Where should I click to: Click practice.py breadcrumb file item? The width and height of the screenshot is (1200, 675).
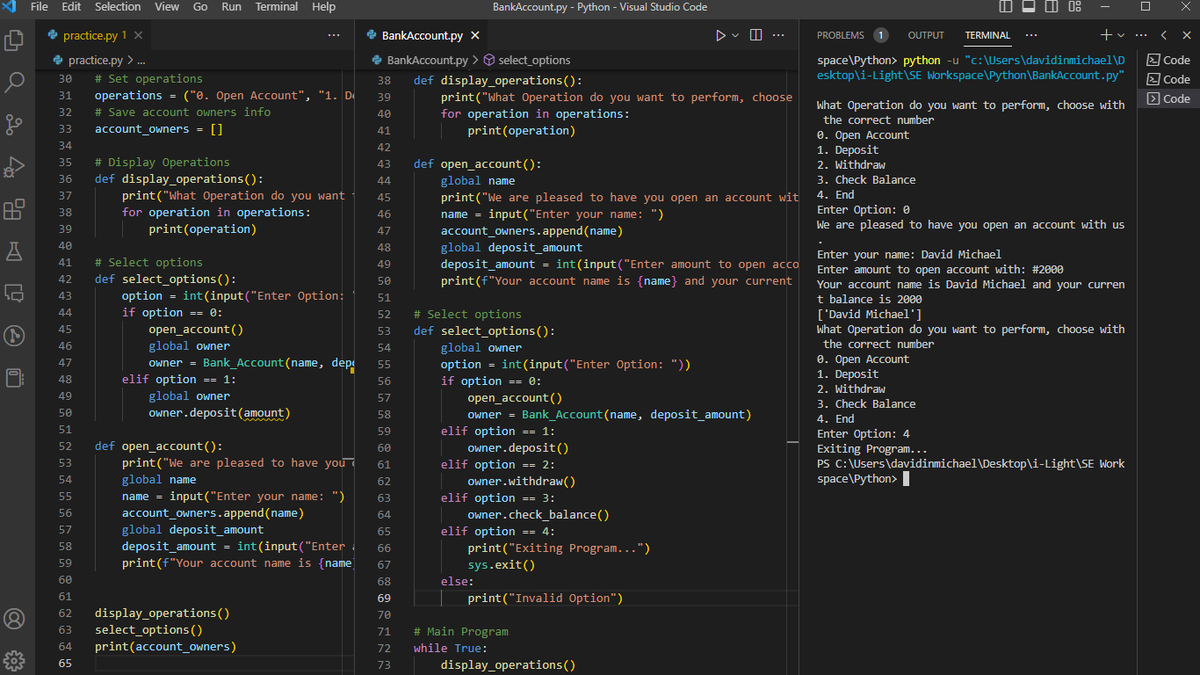pos(88,60)
